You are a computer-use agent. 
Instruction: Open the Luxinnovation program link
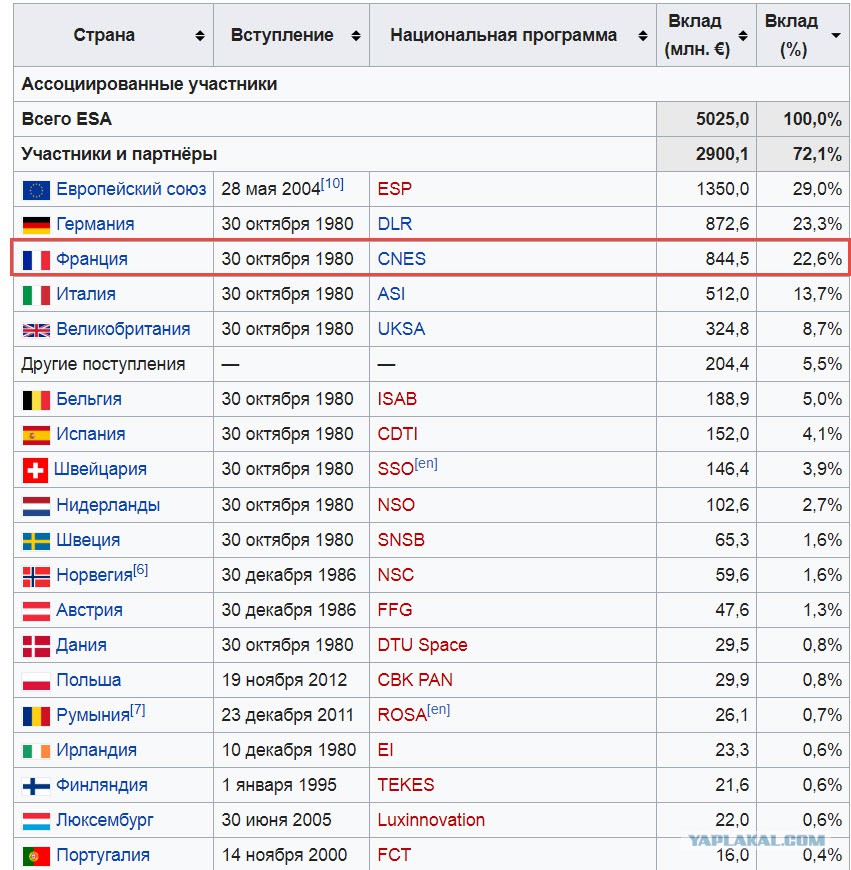coord(432,821)
